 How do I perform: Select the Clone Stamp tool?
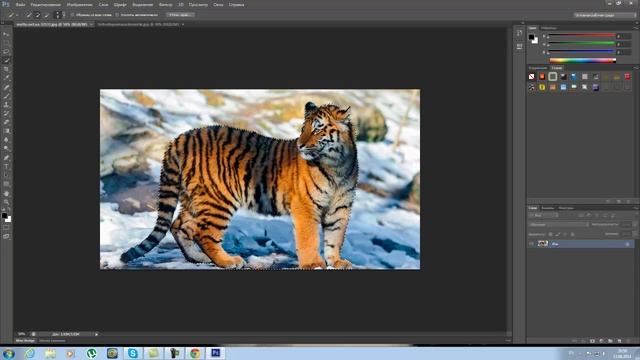[6, 104]
